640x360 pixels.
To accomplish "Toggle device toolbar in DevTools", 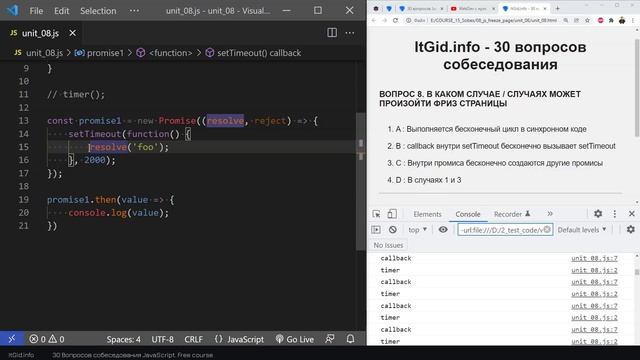I will (x=392, y=214).
